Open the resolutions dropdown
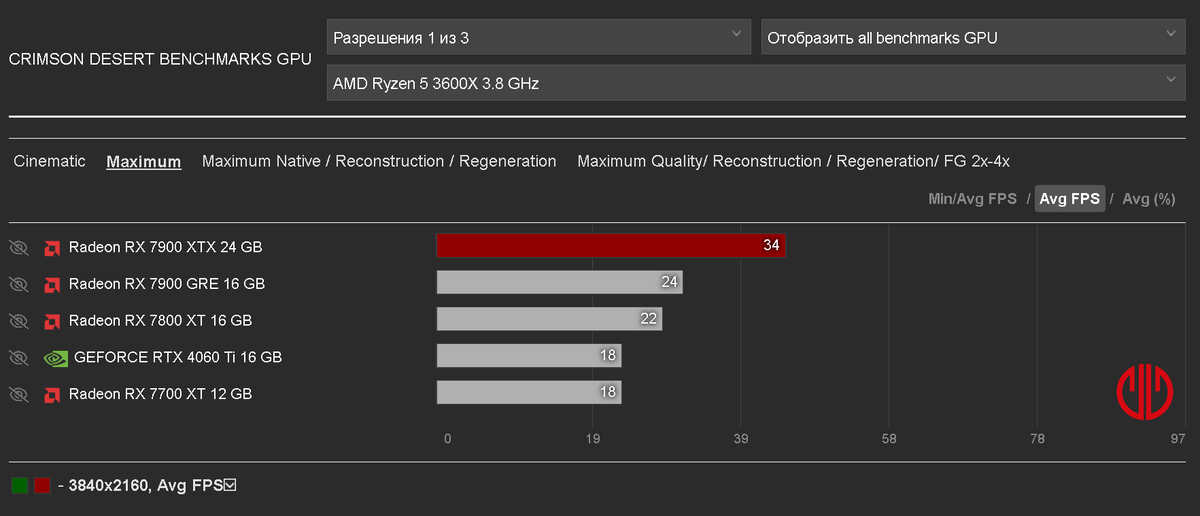Screen dimensions: 1200x516 pos(539,38)
